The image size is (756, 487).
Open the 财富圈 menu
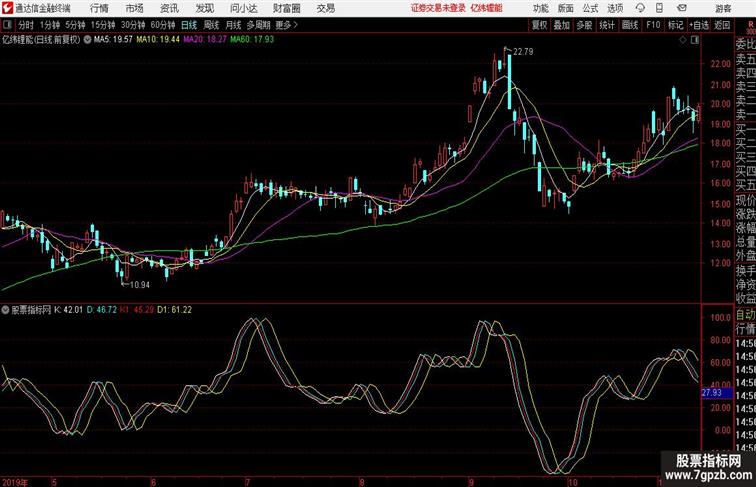pyautogui.click(x=286, y=8)
